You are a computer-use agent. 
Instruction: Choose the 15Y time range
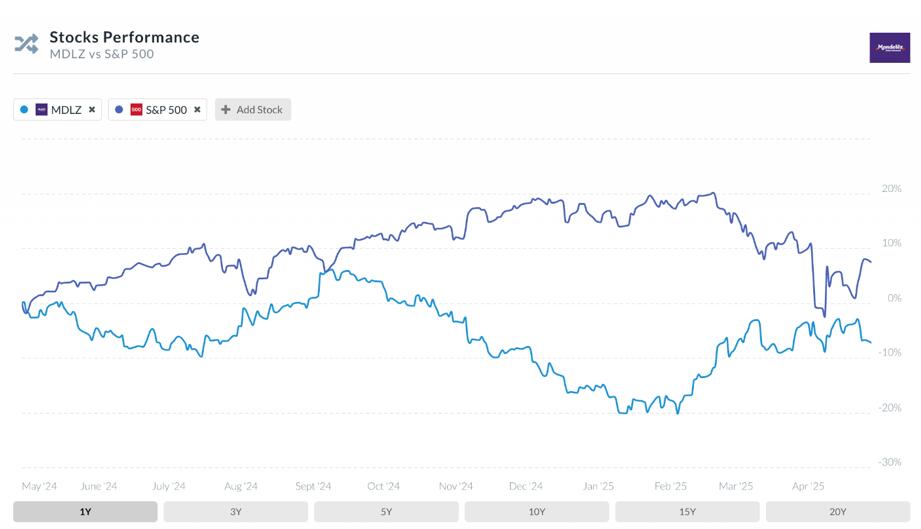pos(687,512)
